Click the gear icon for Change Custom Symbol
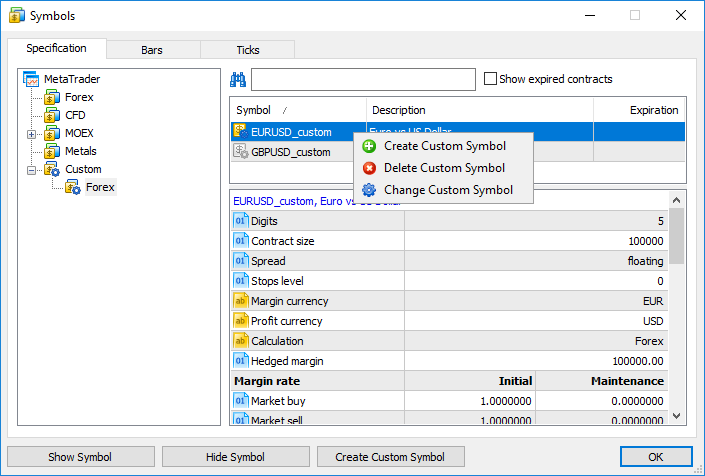 [x=369, y=190]
